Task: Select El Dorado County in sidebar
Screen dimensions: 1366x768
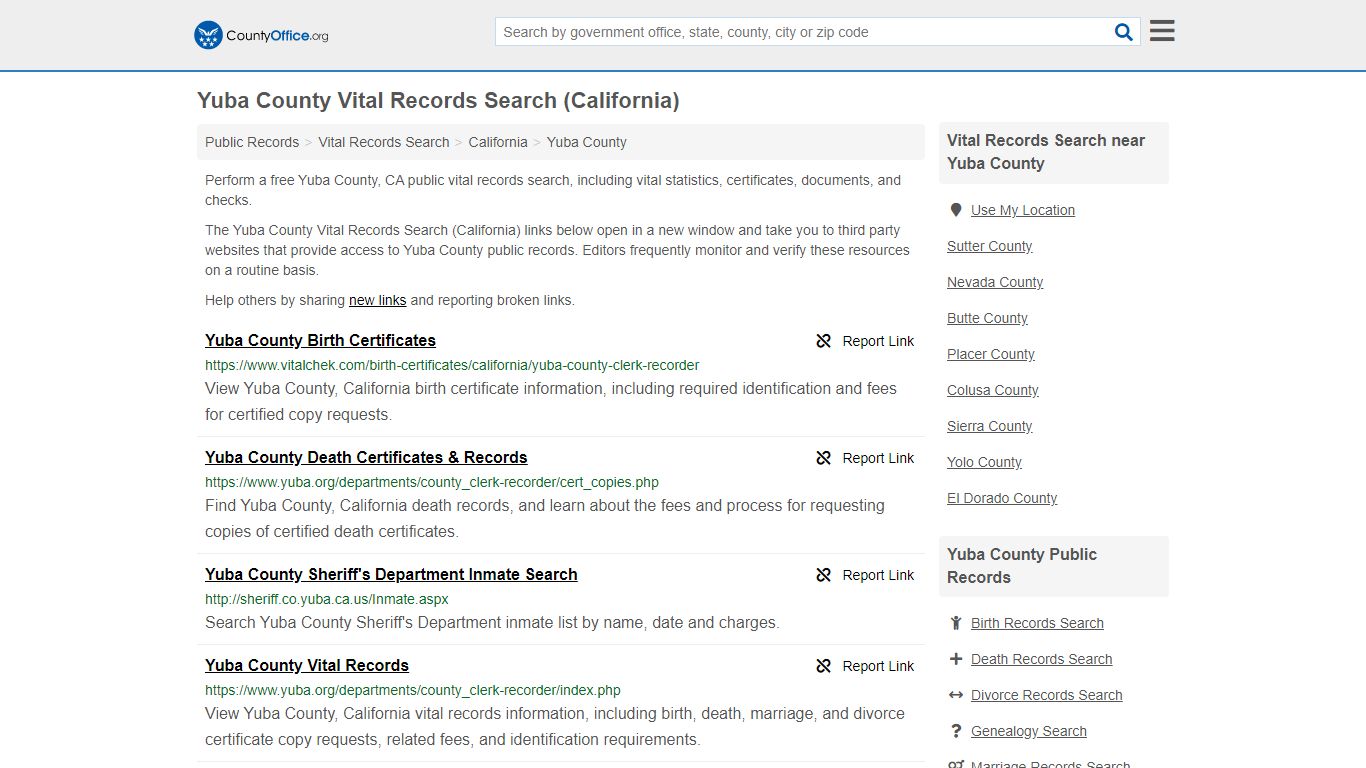Action: pyautogui.click(x=1002, y=498)
